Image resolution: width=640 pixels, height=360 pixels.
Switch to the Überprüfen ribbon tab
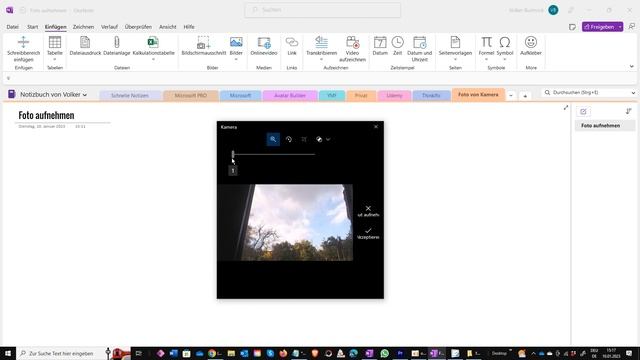point(138,27)
